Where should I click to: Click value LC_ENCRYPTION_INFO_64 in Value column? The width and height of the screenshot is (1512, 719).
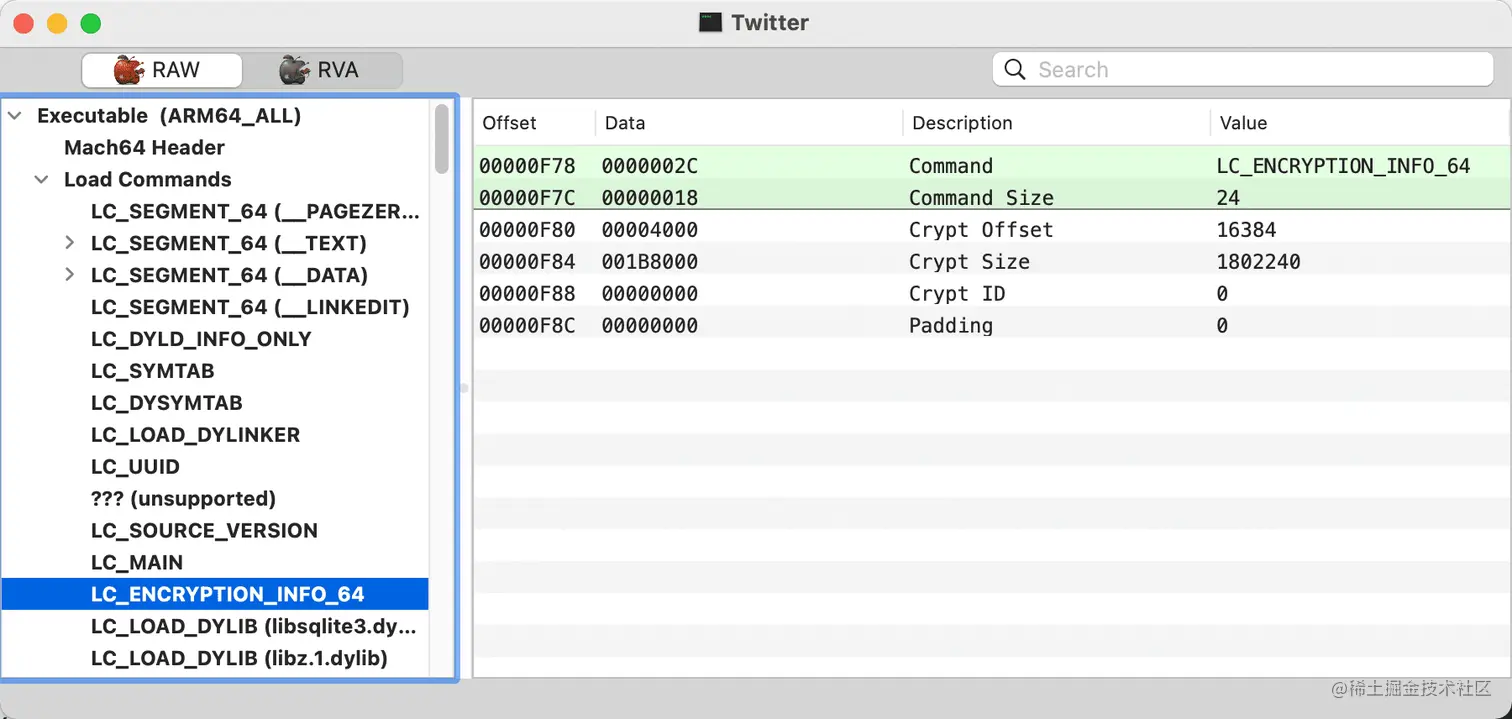[1343, 166]
